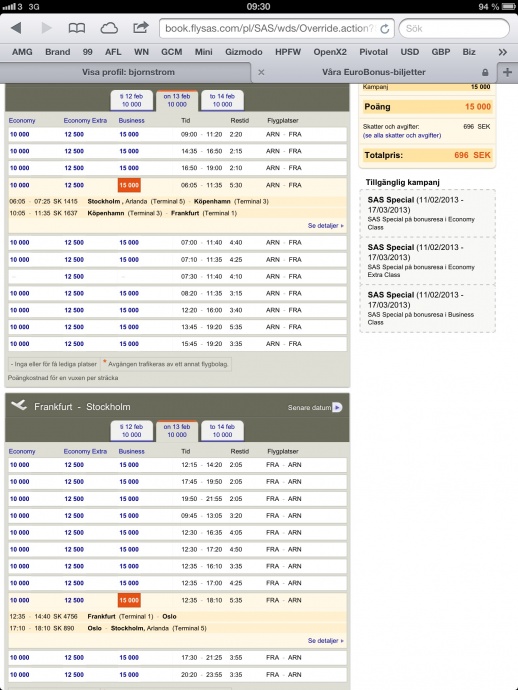518x690 pixels.
Task: Click the 17:45 - 19:50 return time
Action: 201,482
